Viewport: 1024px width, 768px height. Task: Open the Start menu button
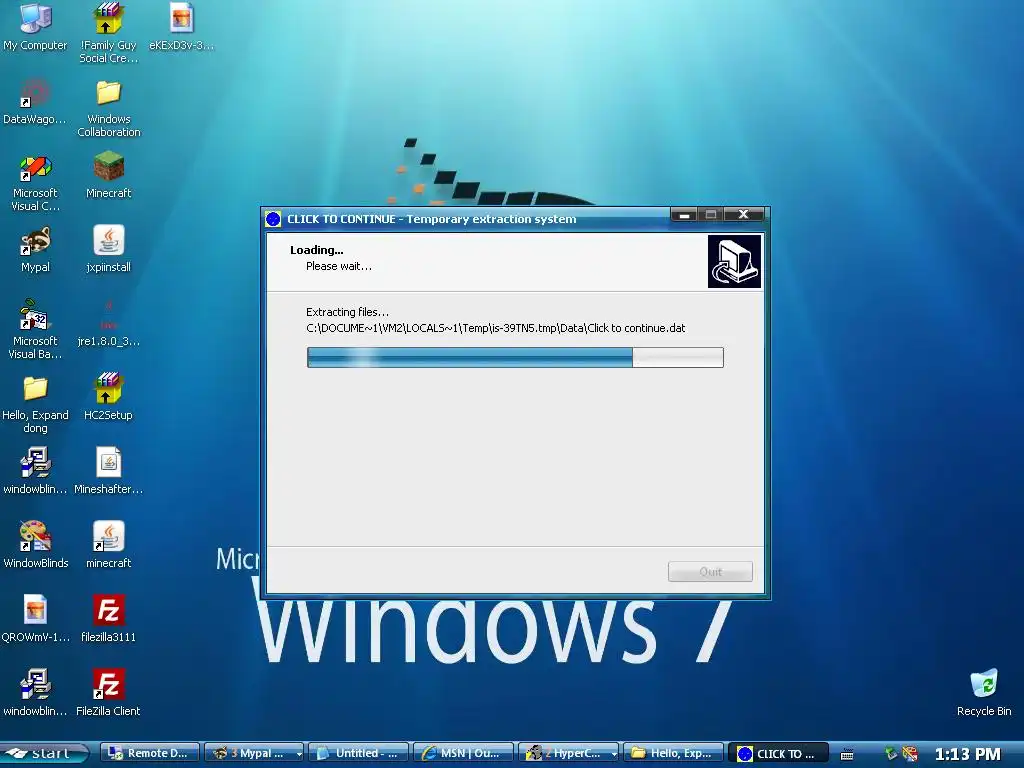tap(44, 753)
